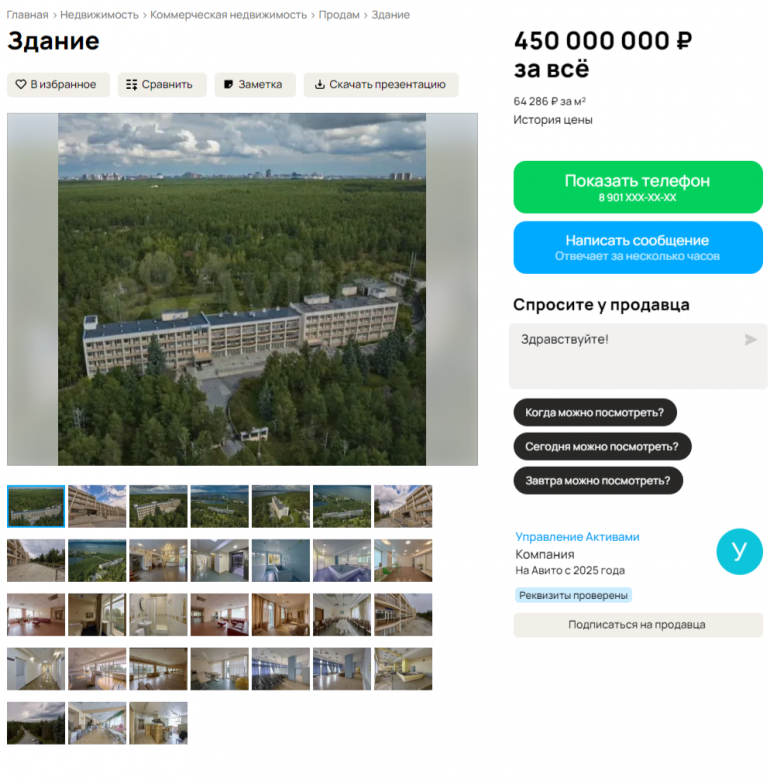Type field Здравствуйте! message input
This screenshot has width=770, height=784.
coord(638,356)
